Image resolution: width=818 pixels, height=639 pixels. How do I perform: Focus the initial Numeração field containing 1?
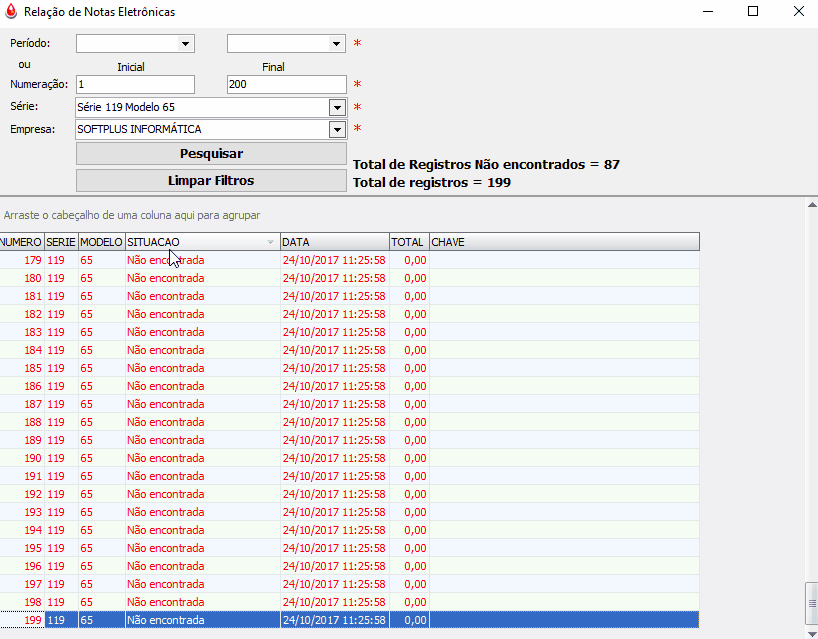(135, 85)
